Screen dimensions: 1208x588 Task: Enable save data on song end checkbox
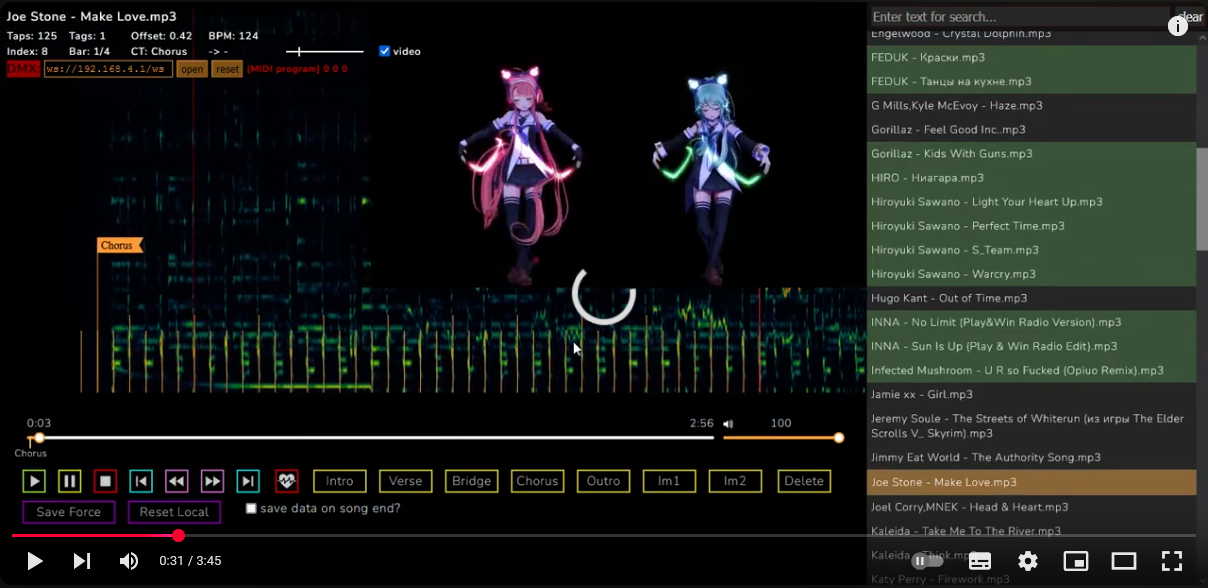click(x=251, y=508)
